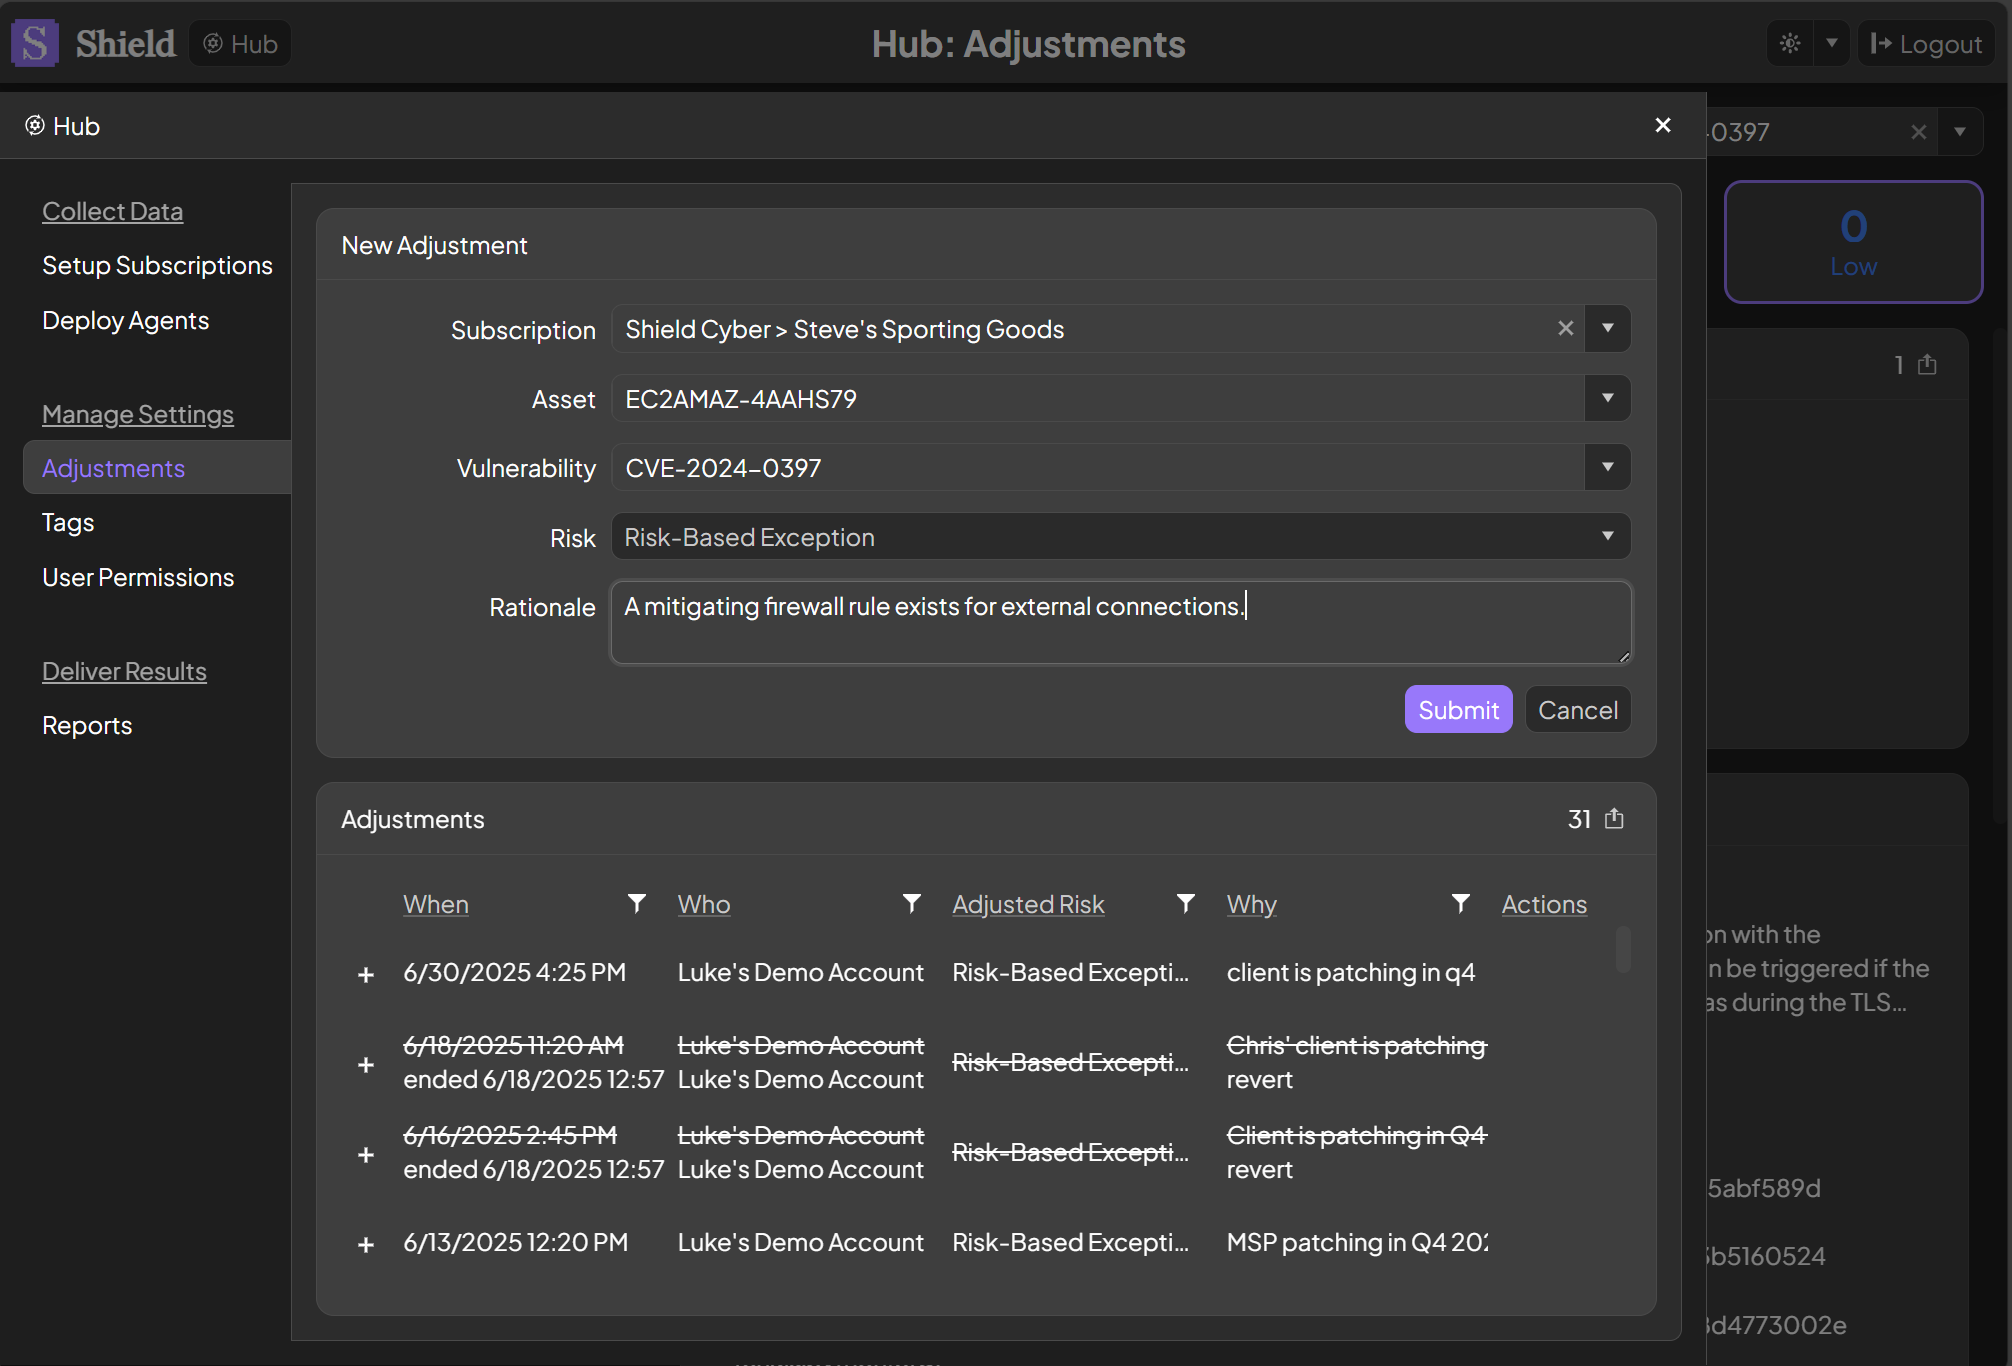Expand the Asset dropdown arrow
This screenshot has height=1366, width=2012.
1608,398
